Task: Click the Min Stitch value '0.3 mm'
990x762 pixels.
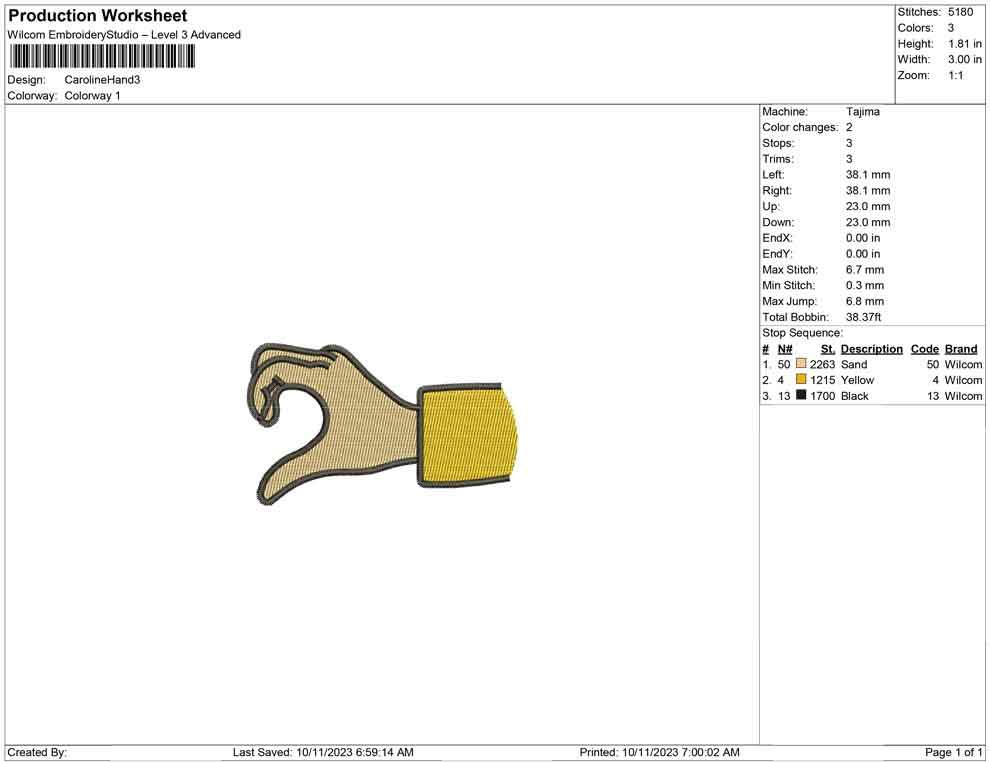Action: coord(865,285)
